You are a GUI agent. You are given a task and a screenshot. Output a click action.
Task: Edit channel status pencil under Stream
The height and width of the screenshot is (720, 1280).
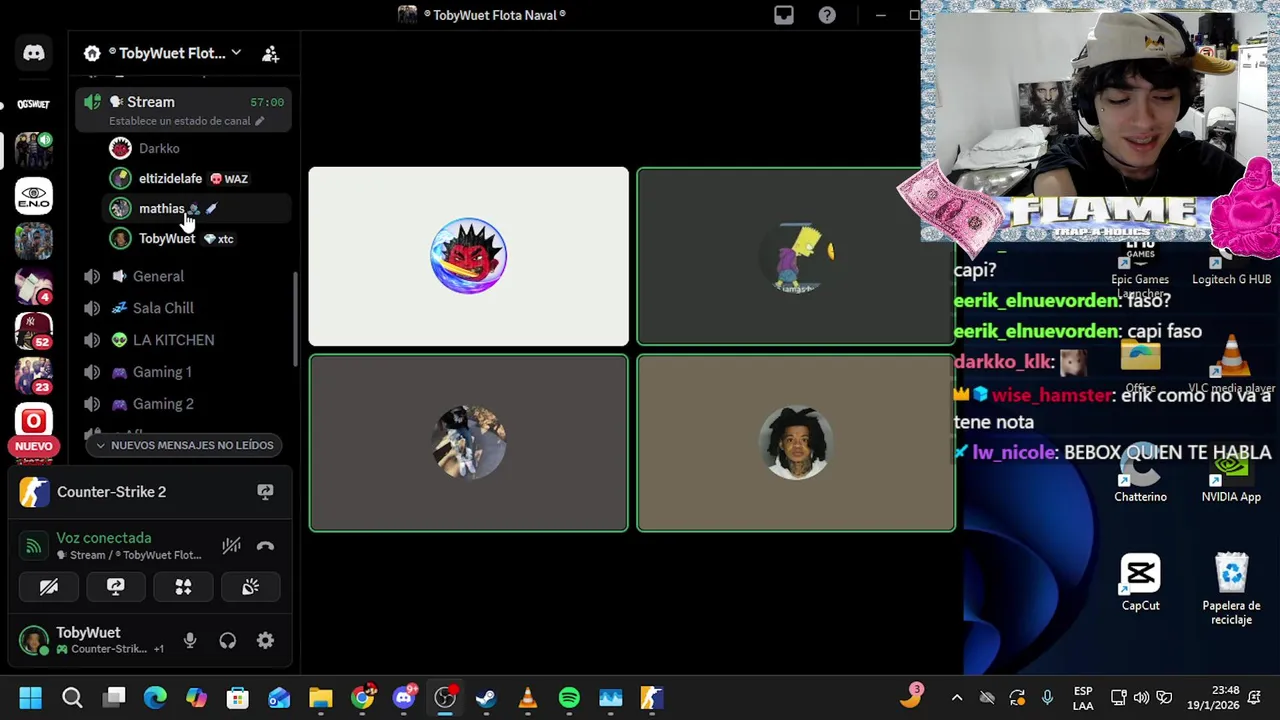(259, 121)
